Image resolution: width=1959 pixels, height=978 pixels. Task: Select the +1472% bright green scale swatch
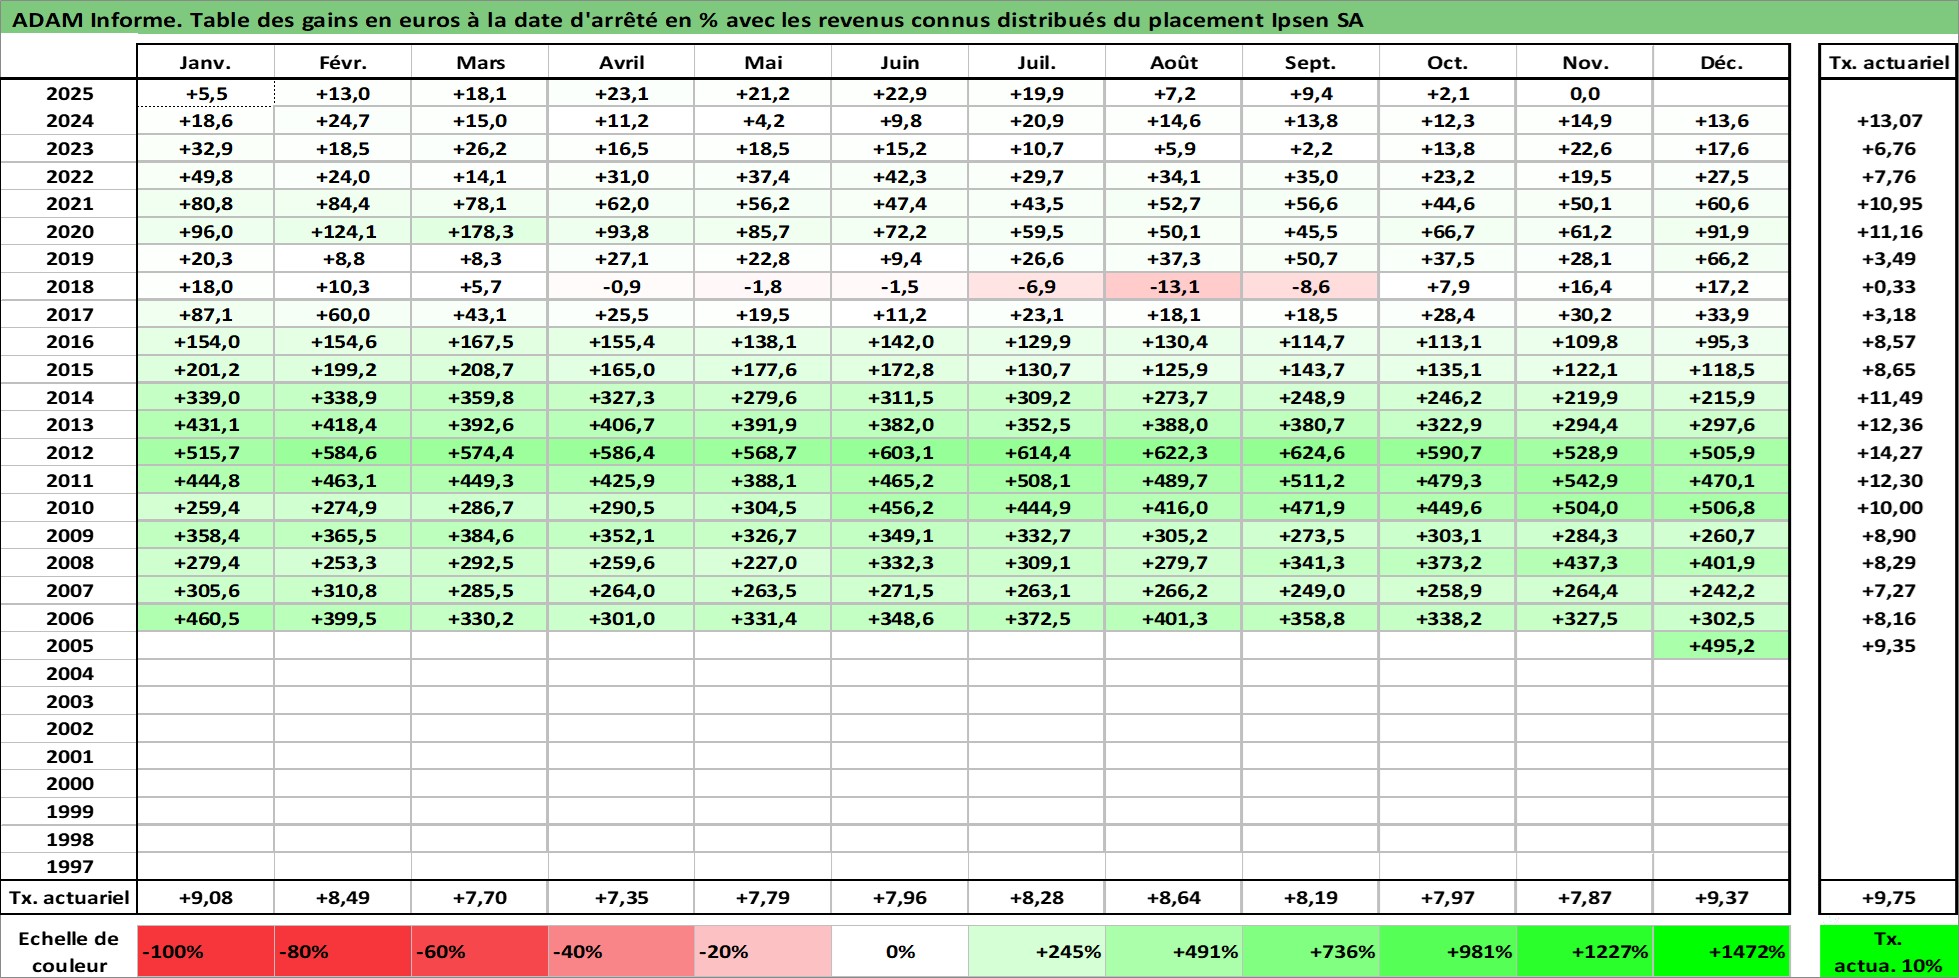coord(1721,951)
